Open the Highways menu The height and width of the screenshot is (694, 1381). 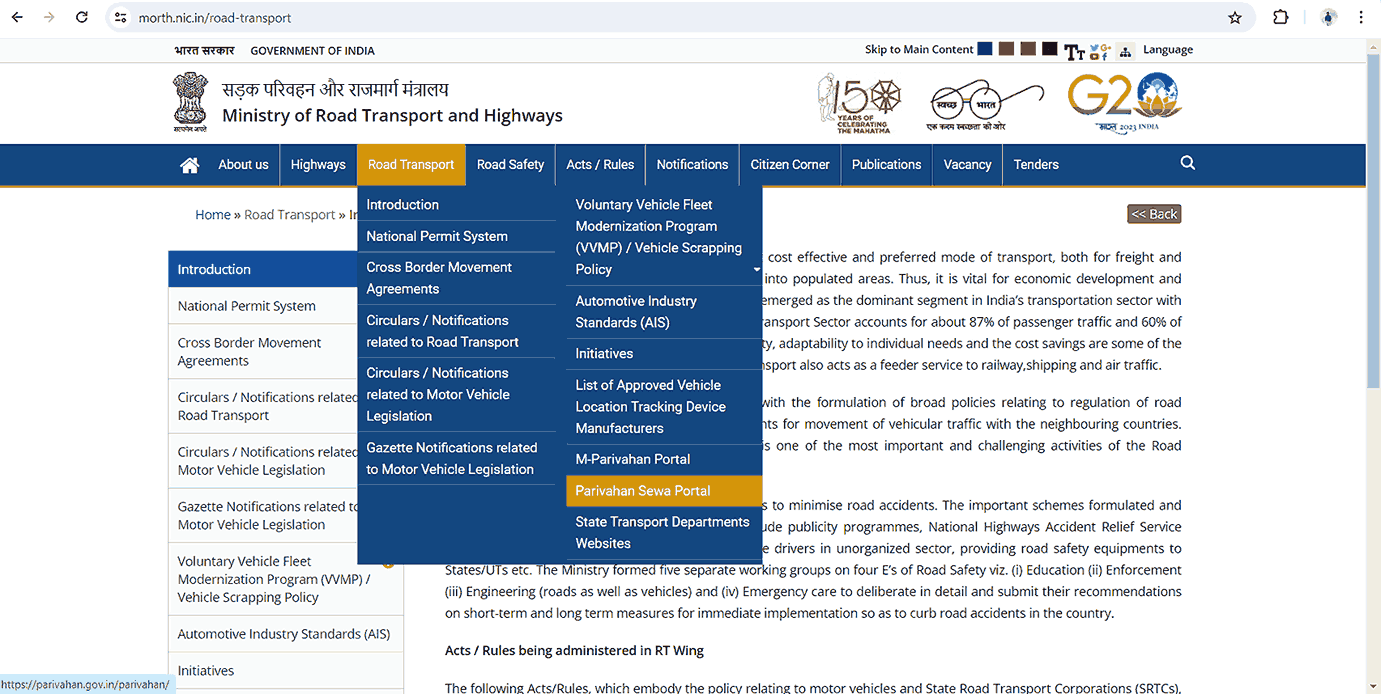click(318, 165)
